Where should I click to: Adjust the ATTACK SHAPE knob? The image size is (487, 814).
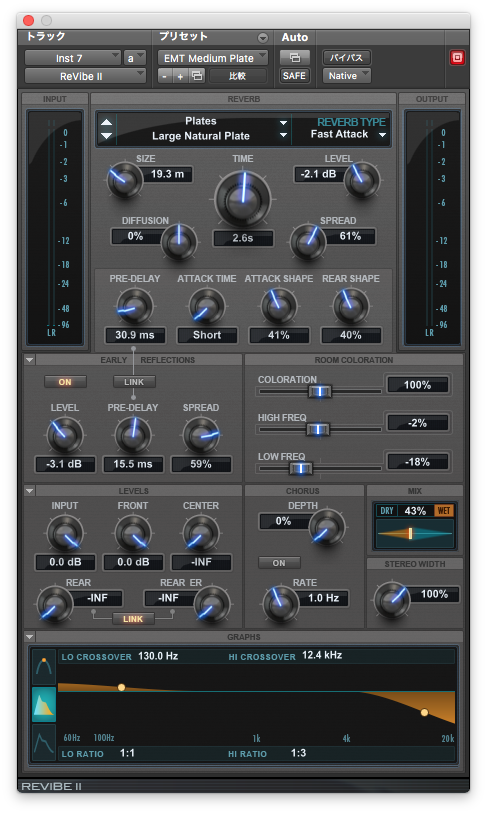279,306
